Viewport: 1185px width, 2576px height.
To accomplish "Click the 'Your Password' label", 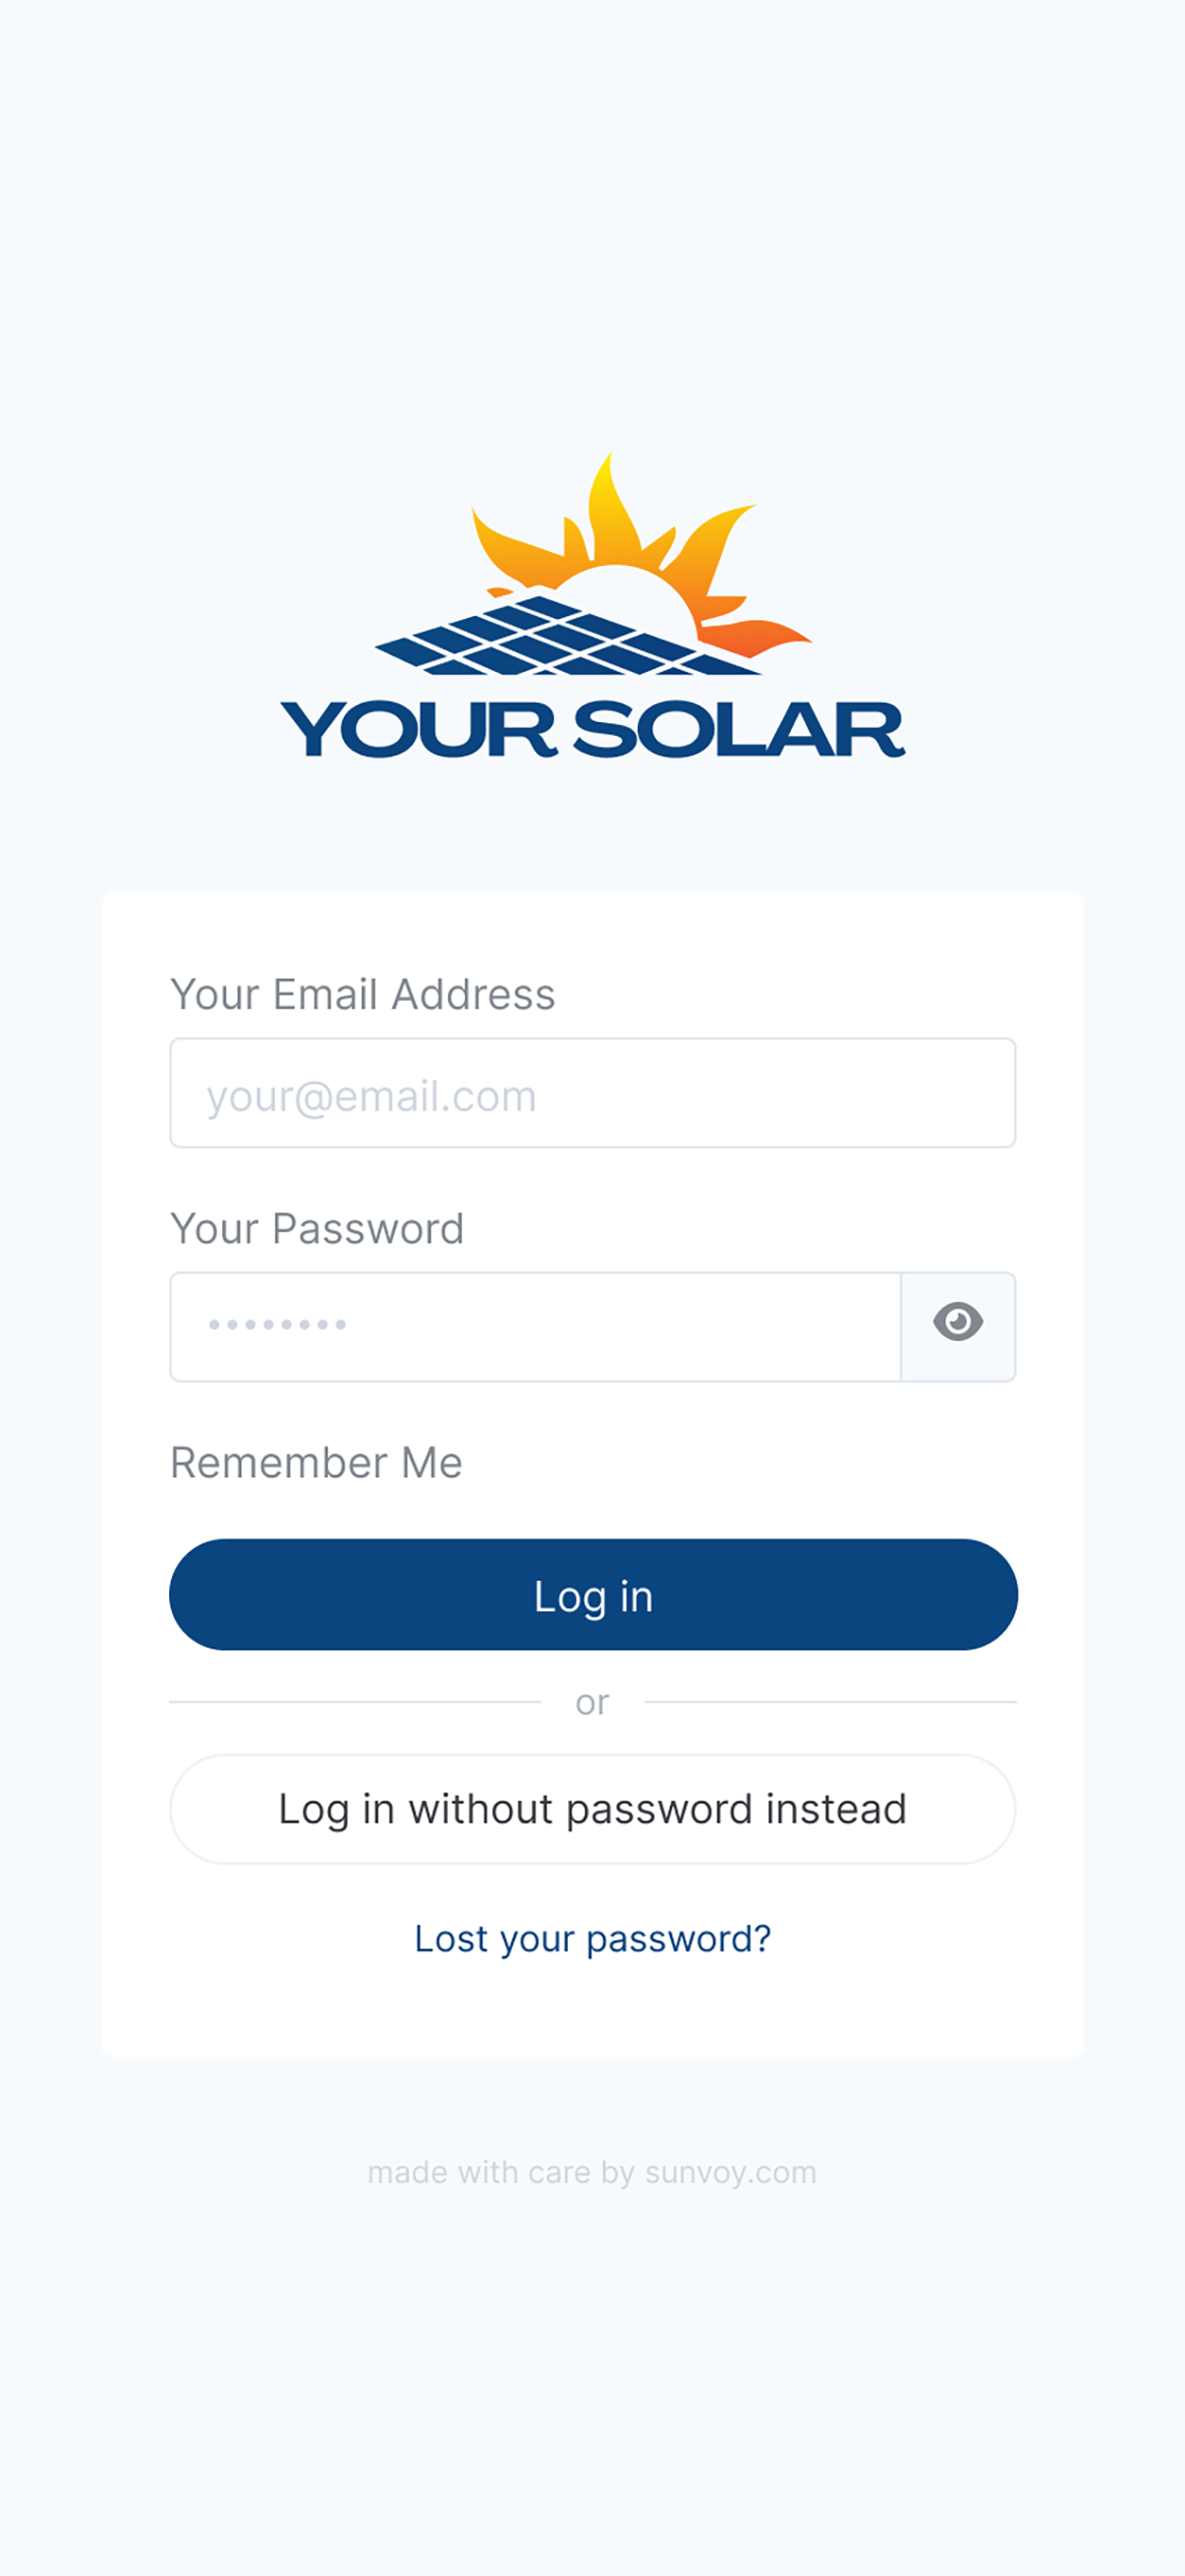I will 317,1229.
